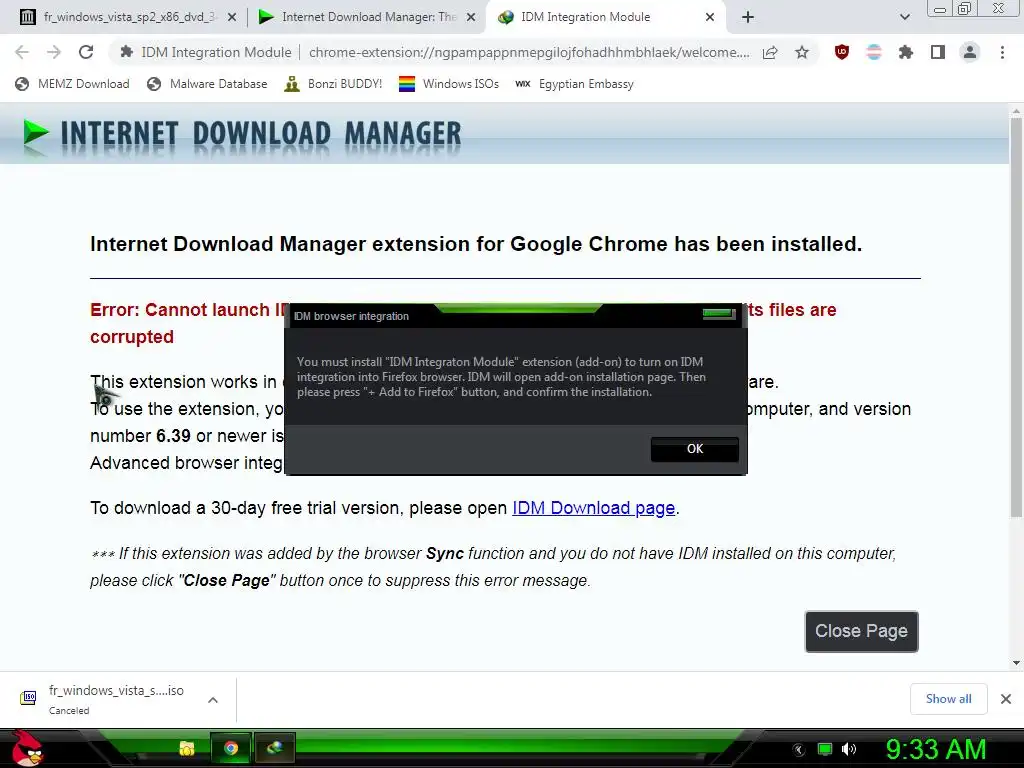Click the network tray icon
The width and height of the screenshot is (1024, 768).
825,749
